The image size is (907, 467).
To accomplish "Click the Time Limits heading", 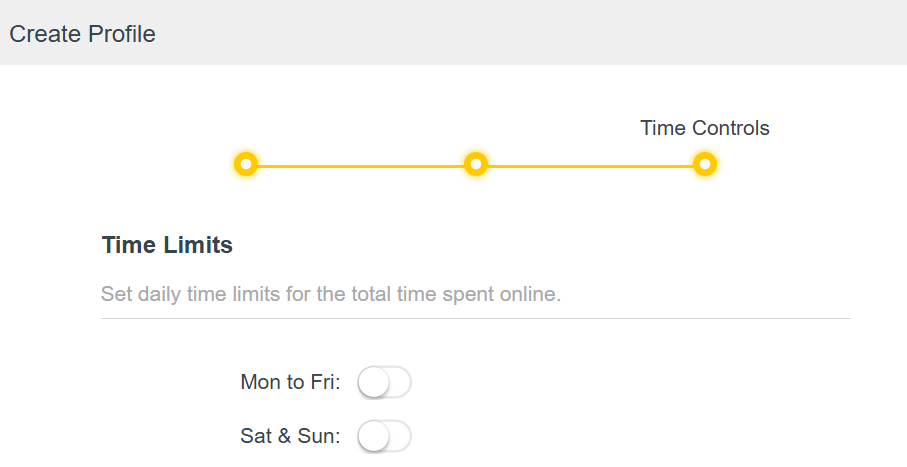I will tap(167, 245).
